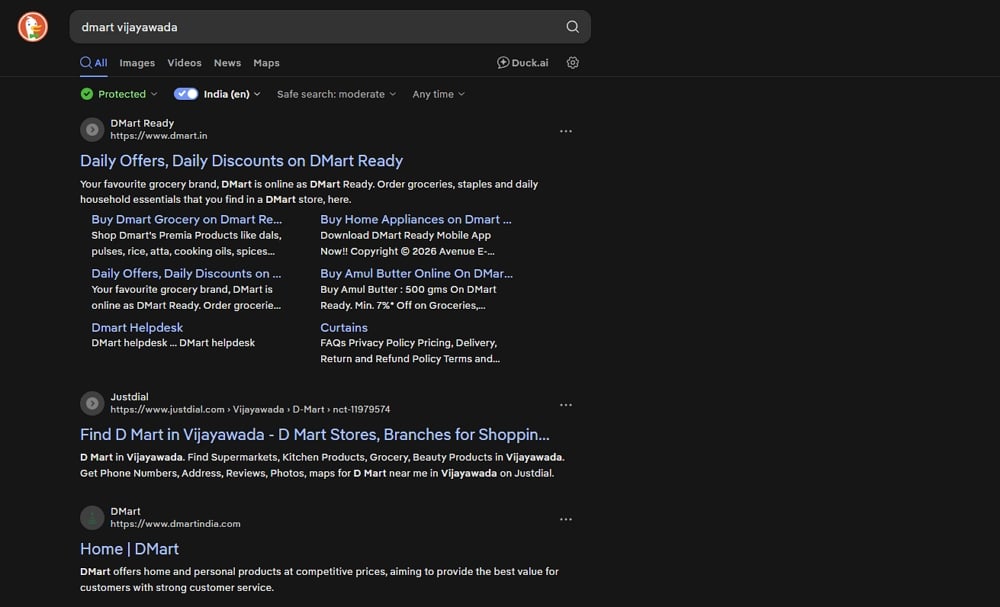
Task: Toggle the India (en) region switch
Action: click(x=186, y=94)
